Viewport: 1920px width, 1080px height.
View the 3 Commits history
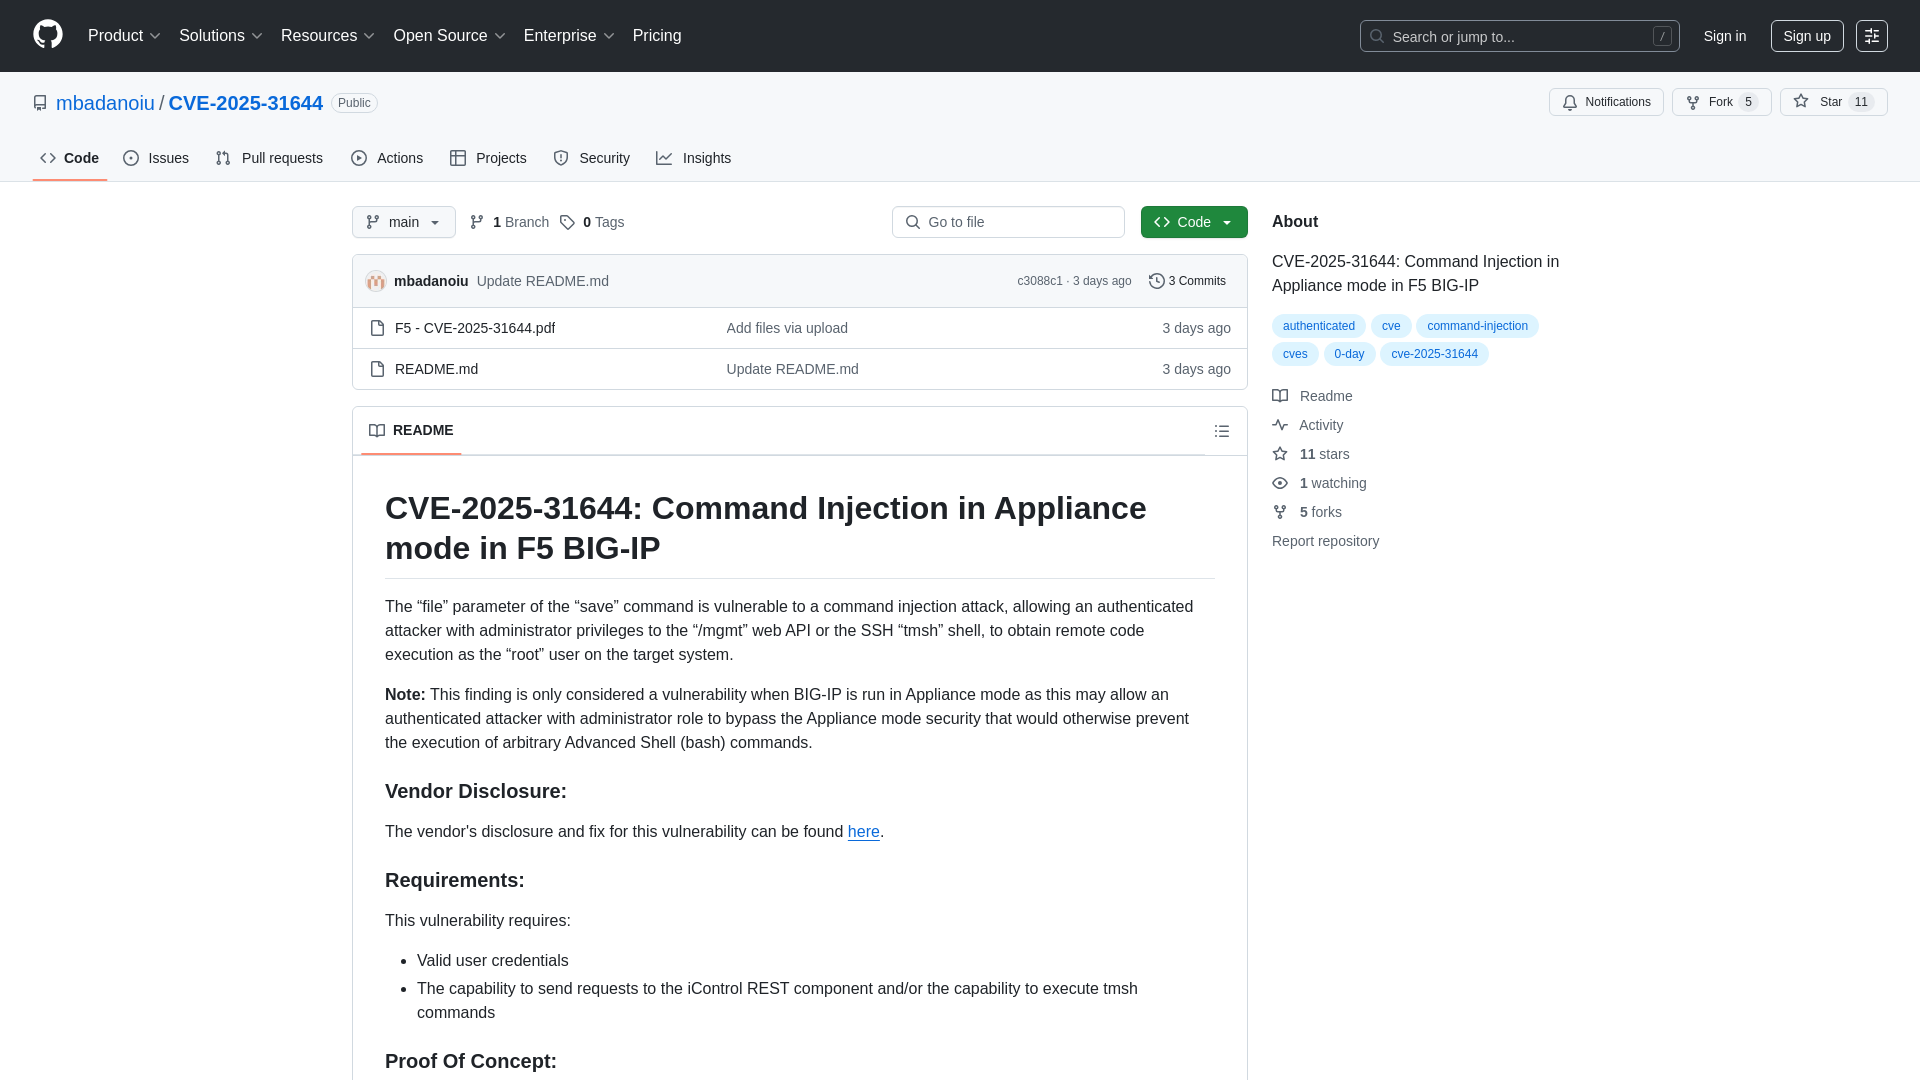tap(1187, 281)
